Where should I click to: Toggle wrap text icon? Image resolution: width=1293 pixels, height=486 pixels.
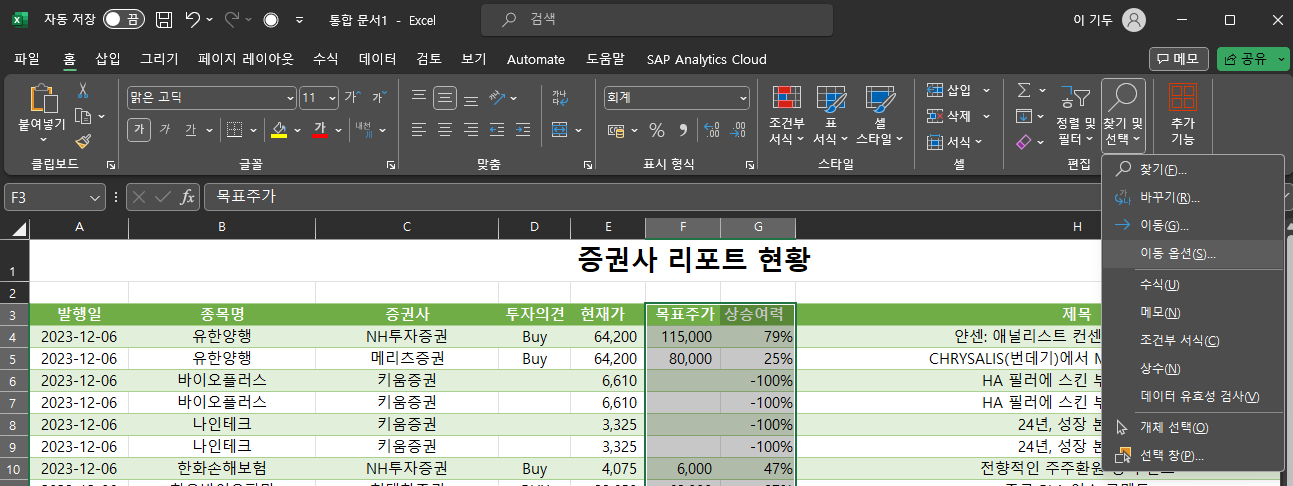click(559, 98)
